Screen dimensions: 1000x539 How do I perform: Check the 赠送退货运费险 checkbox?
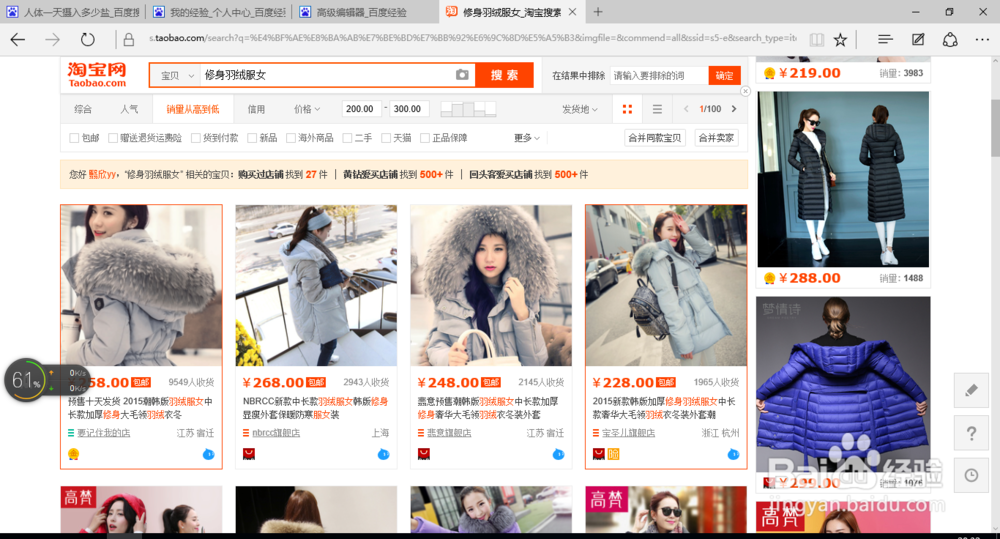pyautogui.click(x=113, y=138)
